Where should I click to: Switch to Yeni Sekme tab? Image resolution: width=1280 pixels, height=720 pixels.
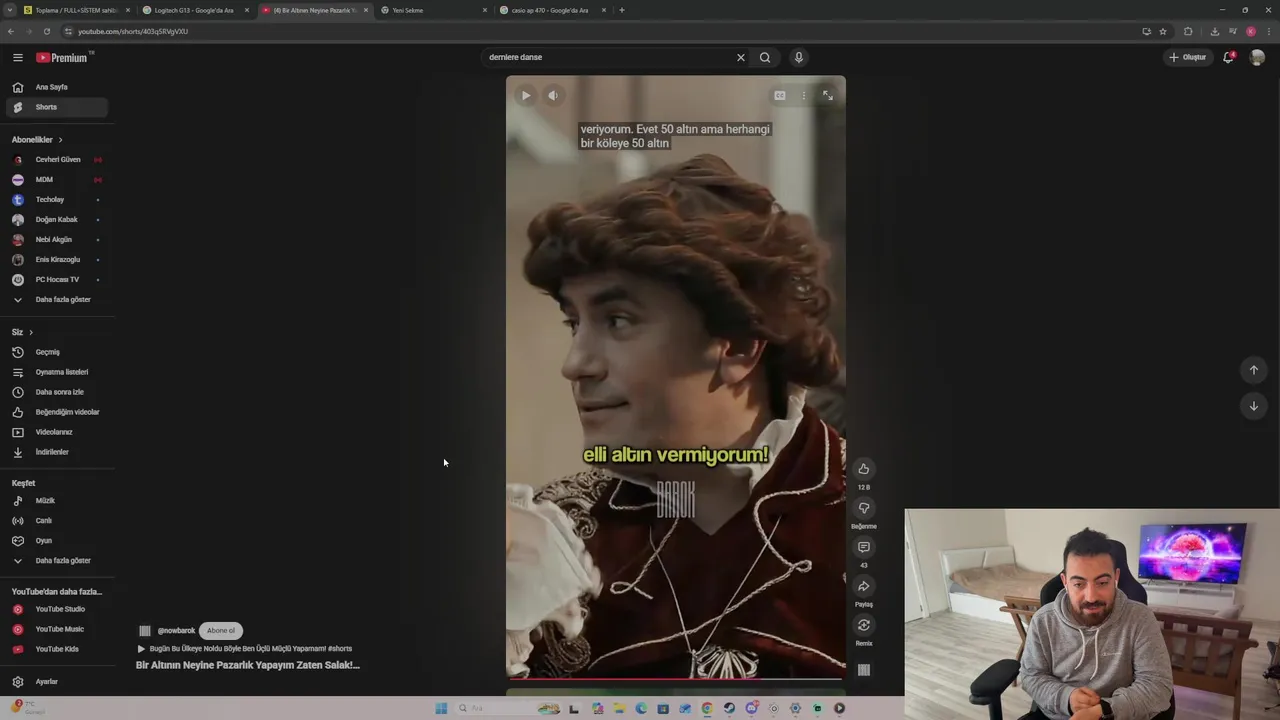pyautogui.click(x=432, y=10)
